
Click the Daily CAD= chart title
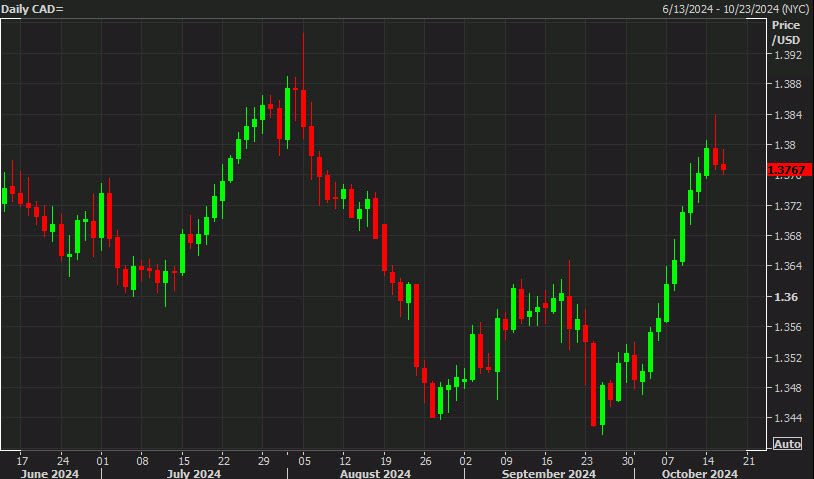click(32, 9)
